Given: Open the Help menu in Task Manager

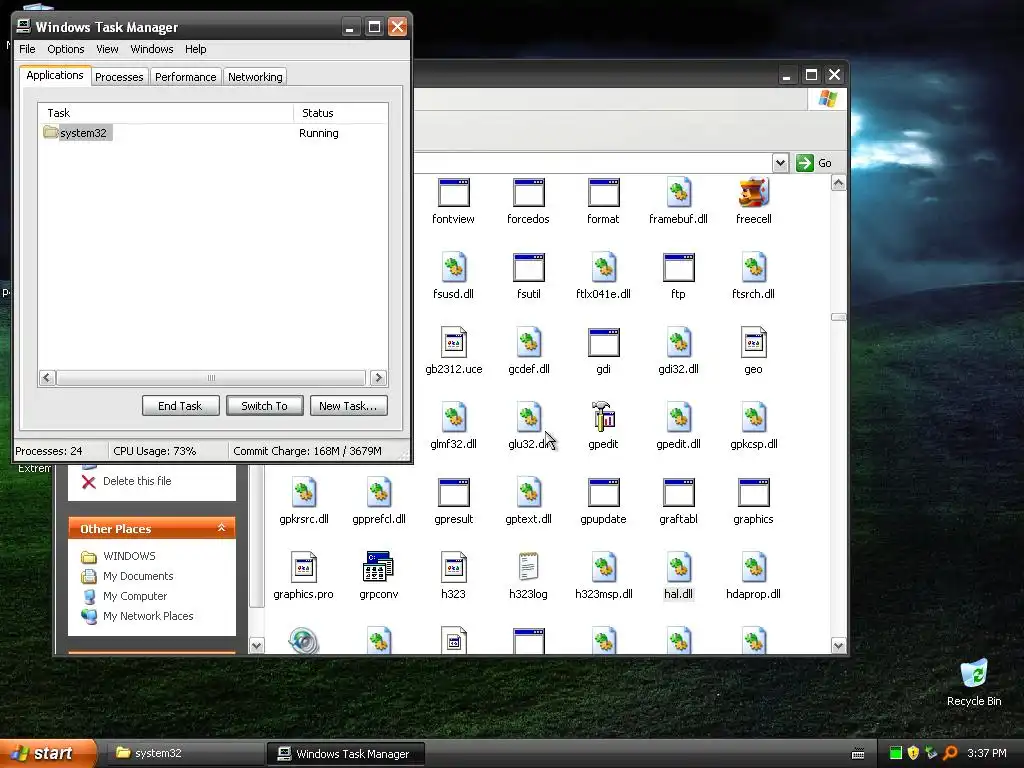Looking at the screenshot, I should pos(195,49).
